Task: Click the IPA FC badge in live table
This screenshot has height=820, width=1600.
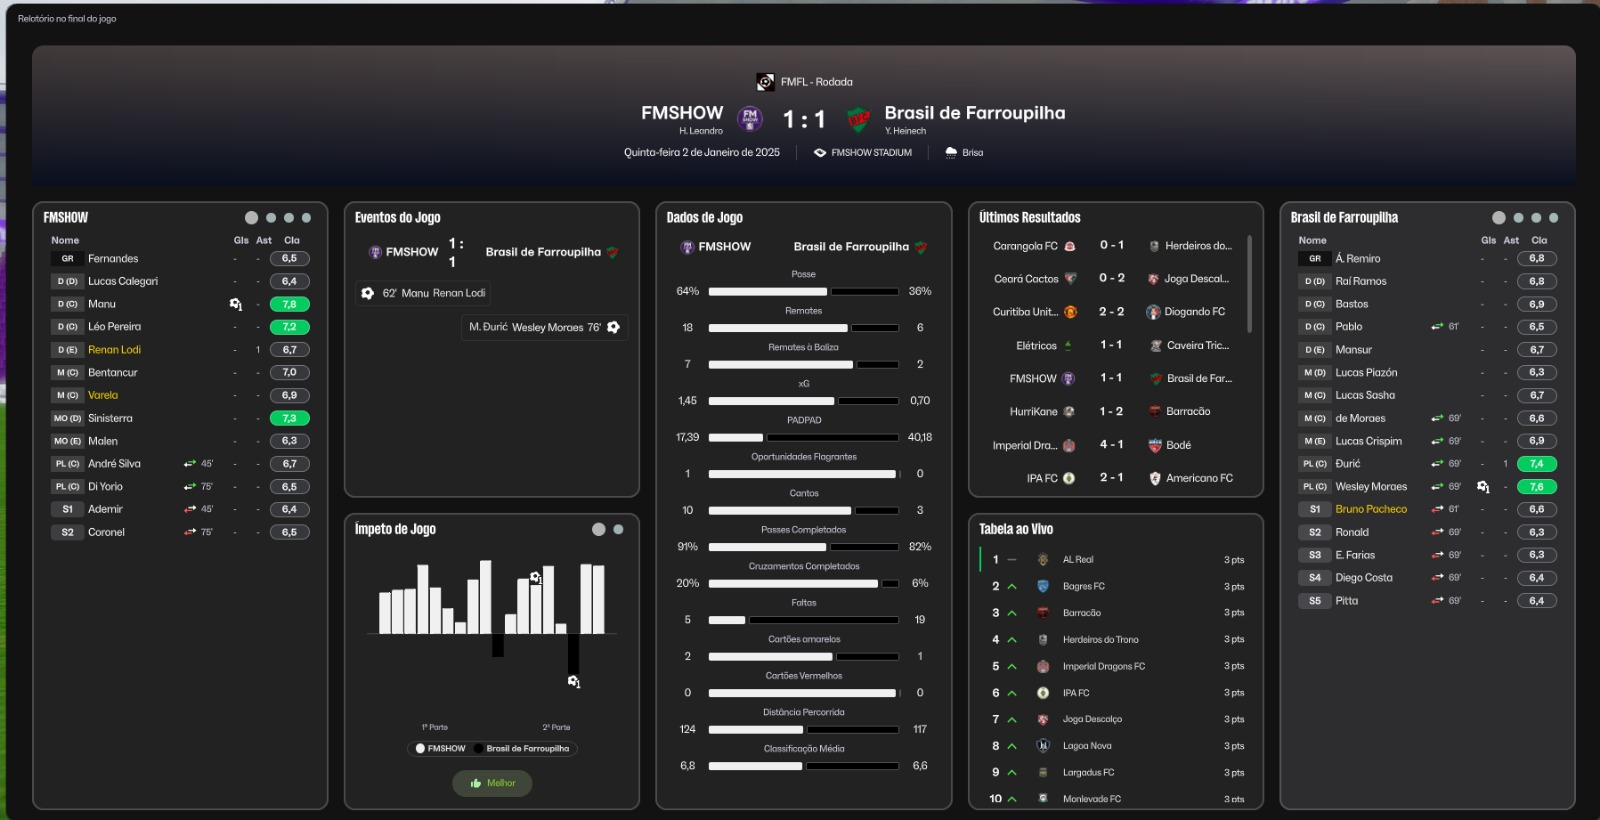Action: click(1043, 693)
